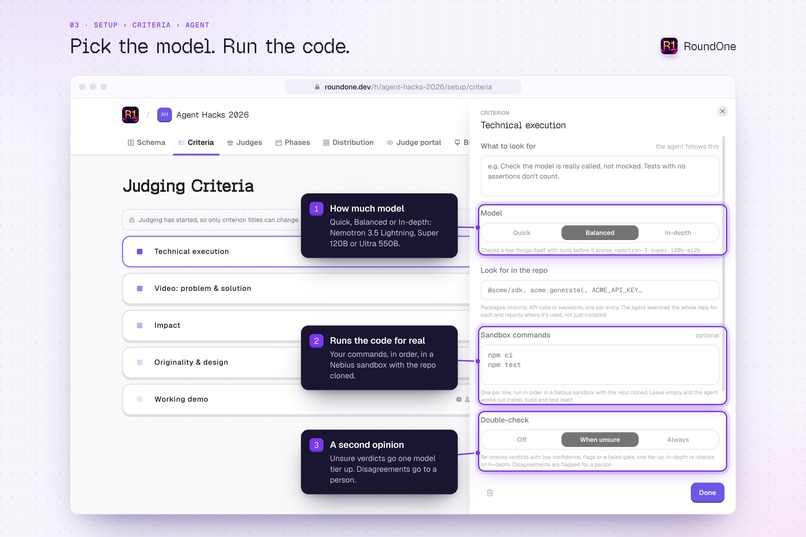Open the Technical execution criterion row
This screenshot has width=806, height=537.
click(x=296, y=251)
